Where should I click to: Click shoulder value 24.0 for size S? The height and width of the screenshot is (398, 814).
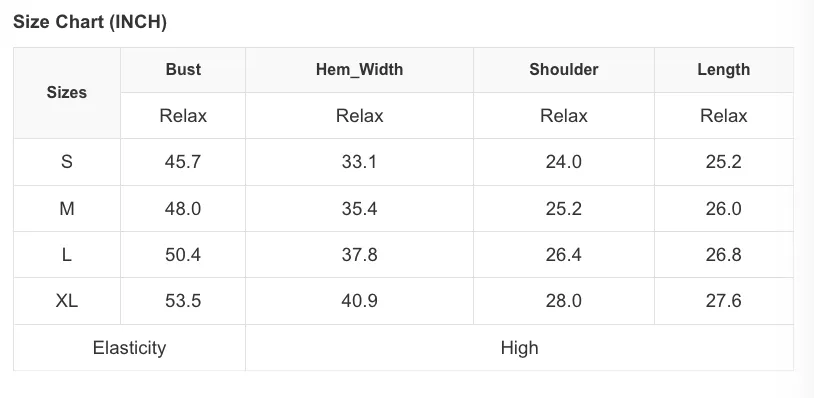pos(564,162)
